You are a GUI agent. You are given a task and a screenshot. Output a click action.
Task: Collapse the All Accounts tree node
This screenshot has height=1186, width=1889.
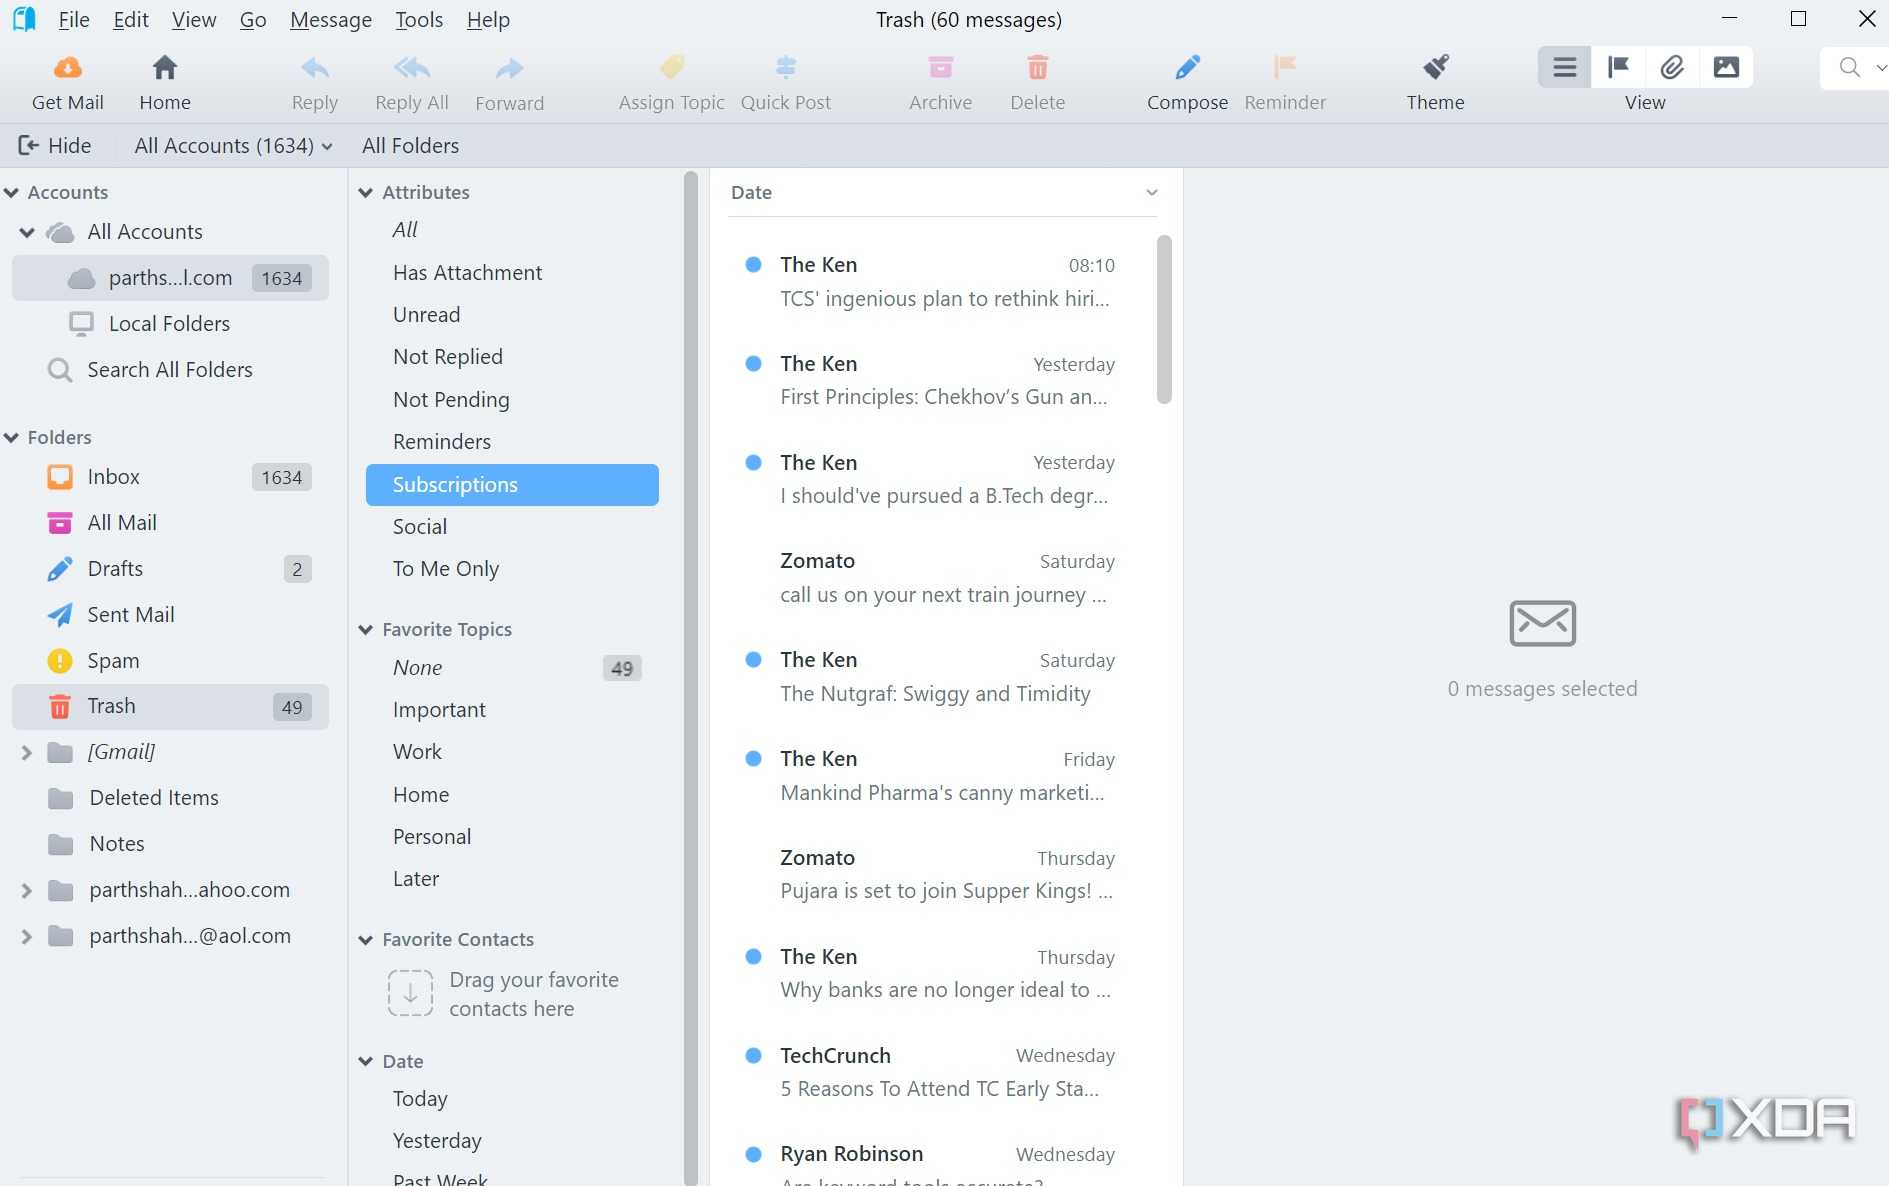[27, 232]
